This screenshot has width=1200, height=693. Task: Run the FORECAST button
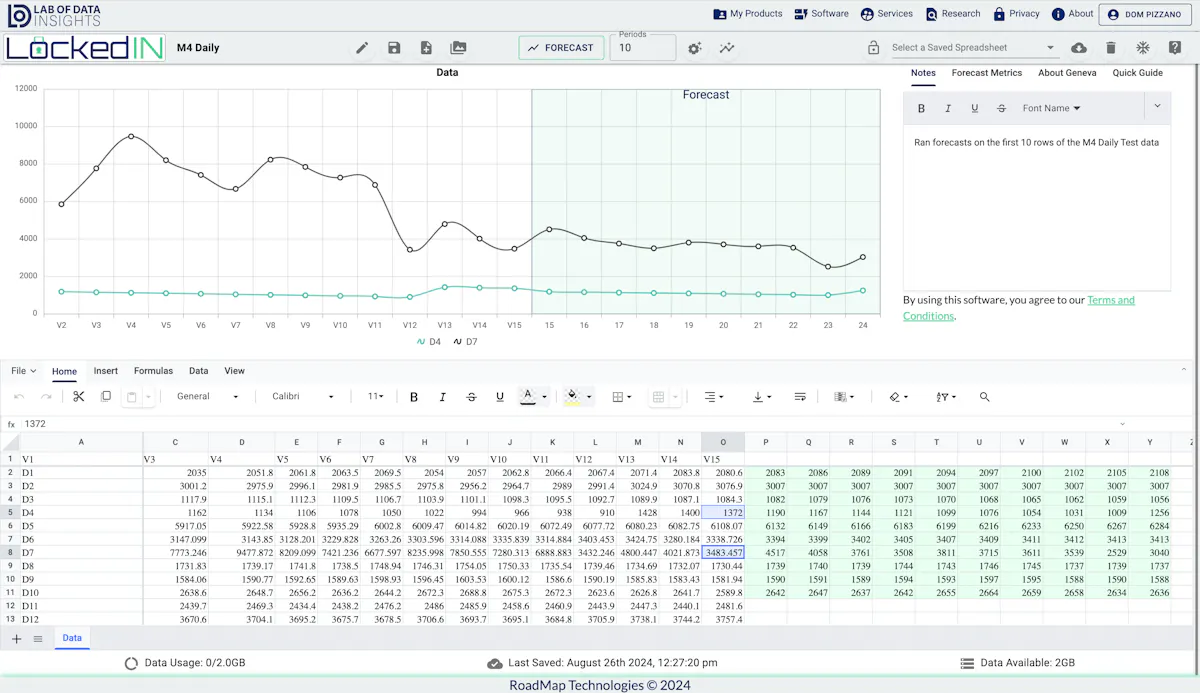(561, 48)
